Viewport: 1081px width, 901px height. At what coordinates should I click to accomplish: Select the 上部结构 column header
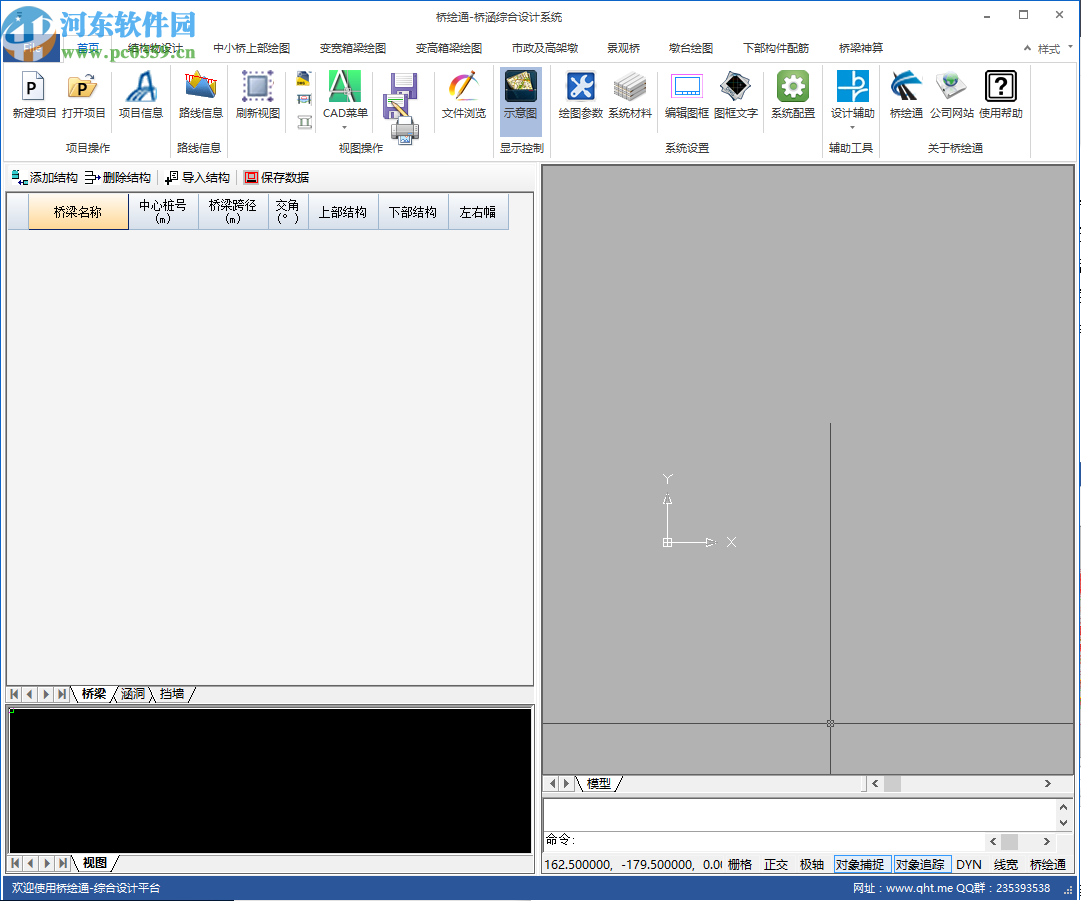coord(343,212)
